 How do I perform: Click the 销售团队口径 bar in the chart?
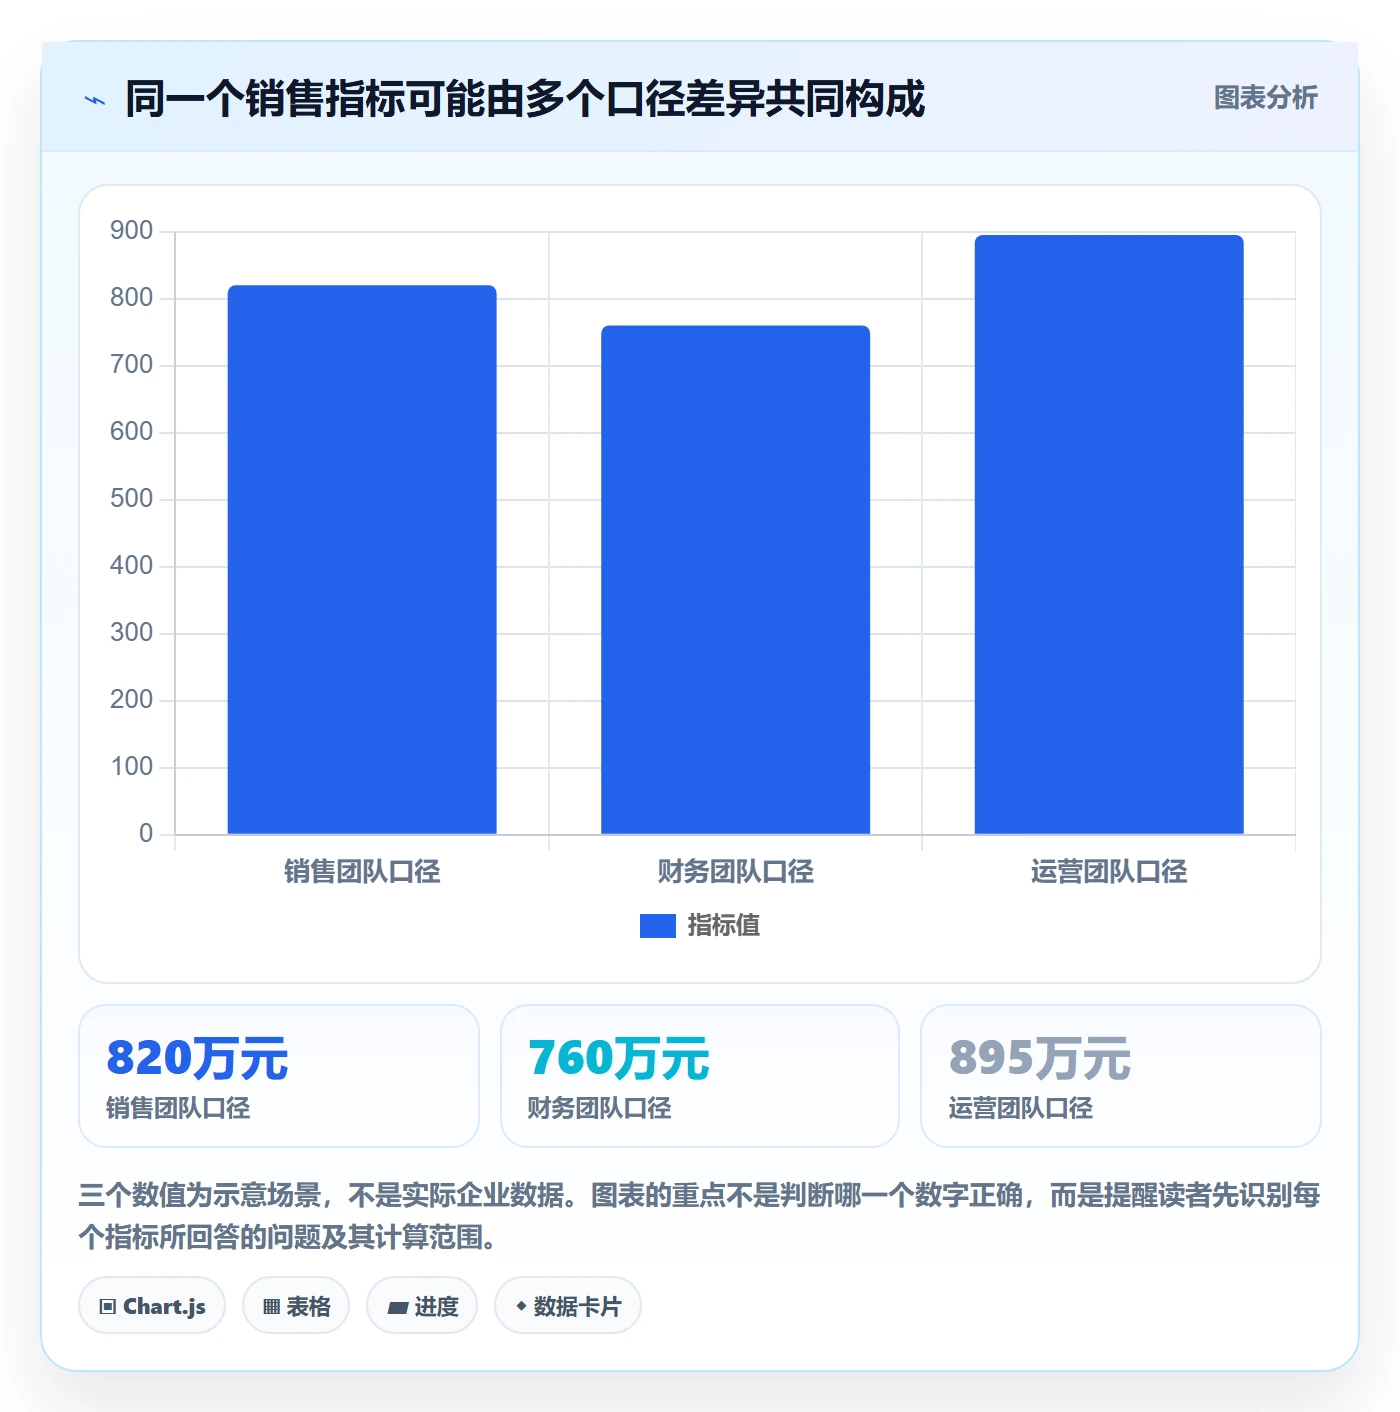(x=362, y=560)
